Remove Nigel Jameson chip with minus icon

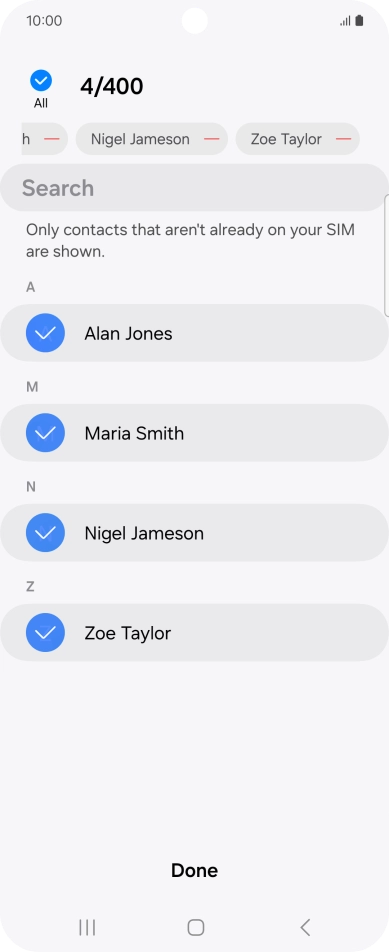click(x=211, y=139)
